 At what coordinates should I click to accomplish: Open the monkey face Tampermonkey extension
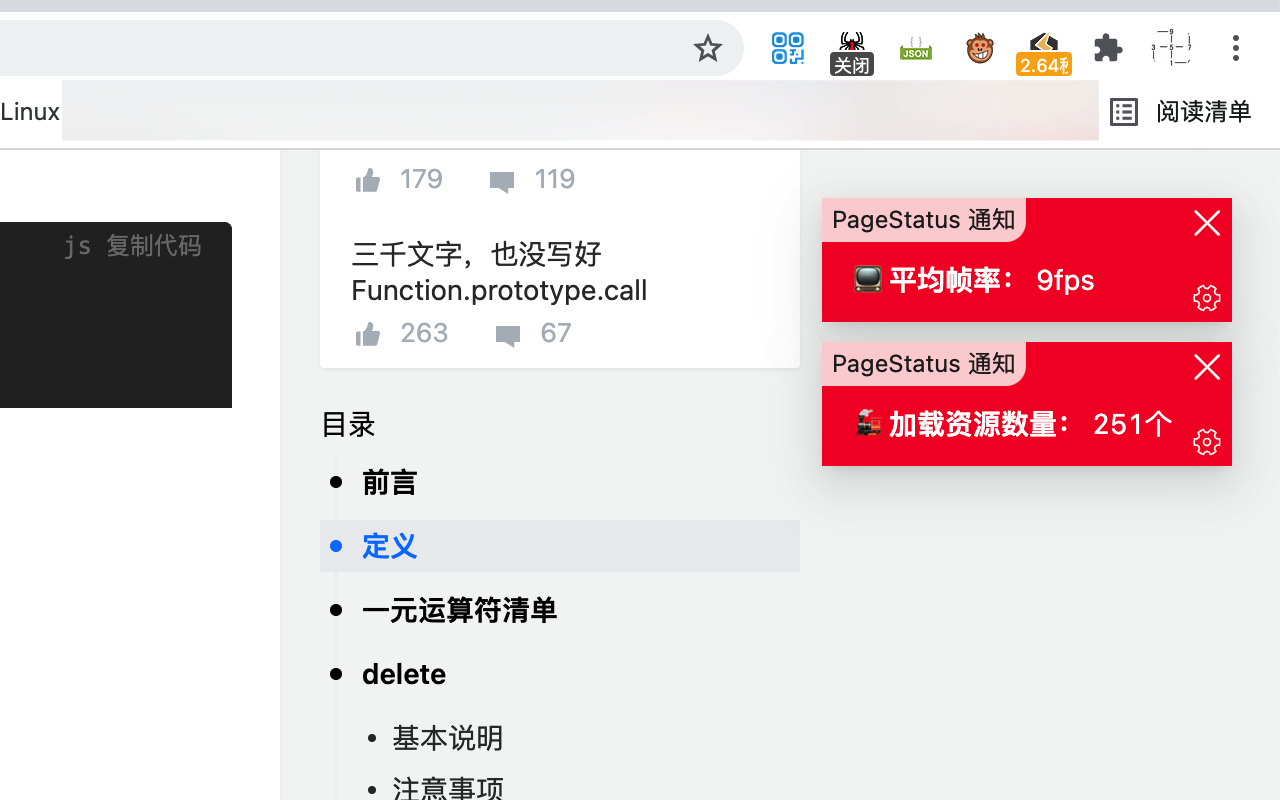pos(980,48)
